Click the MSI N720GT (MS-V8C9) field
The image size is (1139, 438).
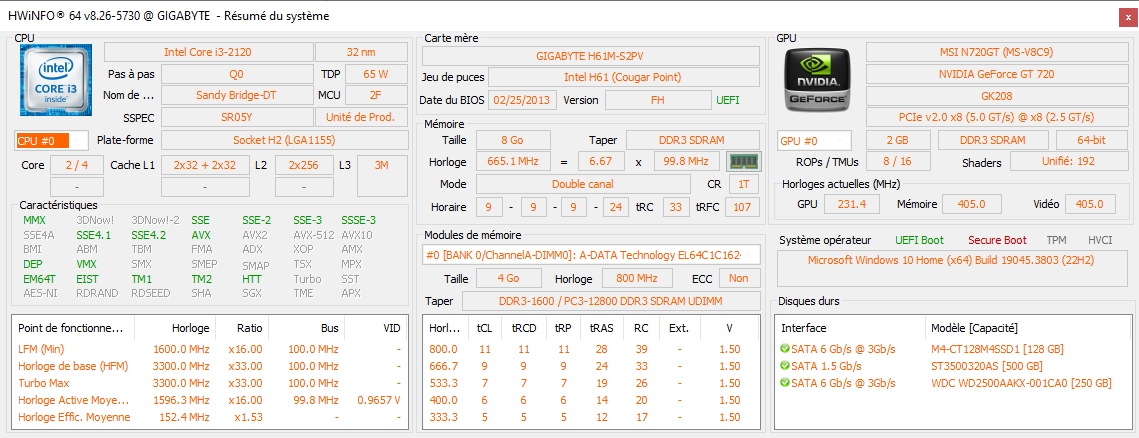996,52
